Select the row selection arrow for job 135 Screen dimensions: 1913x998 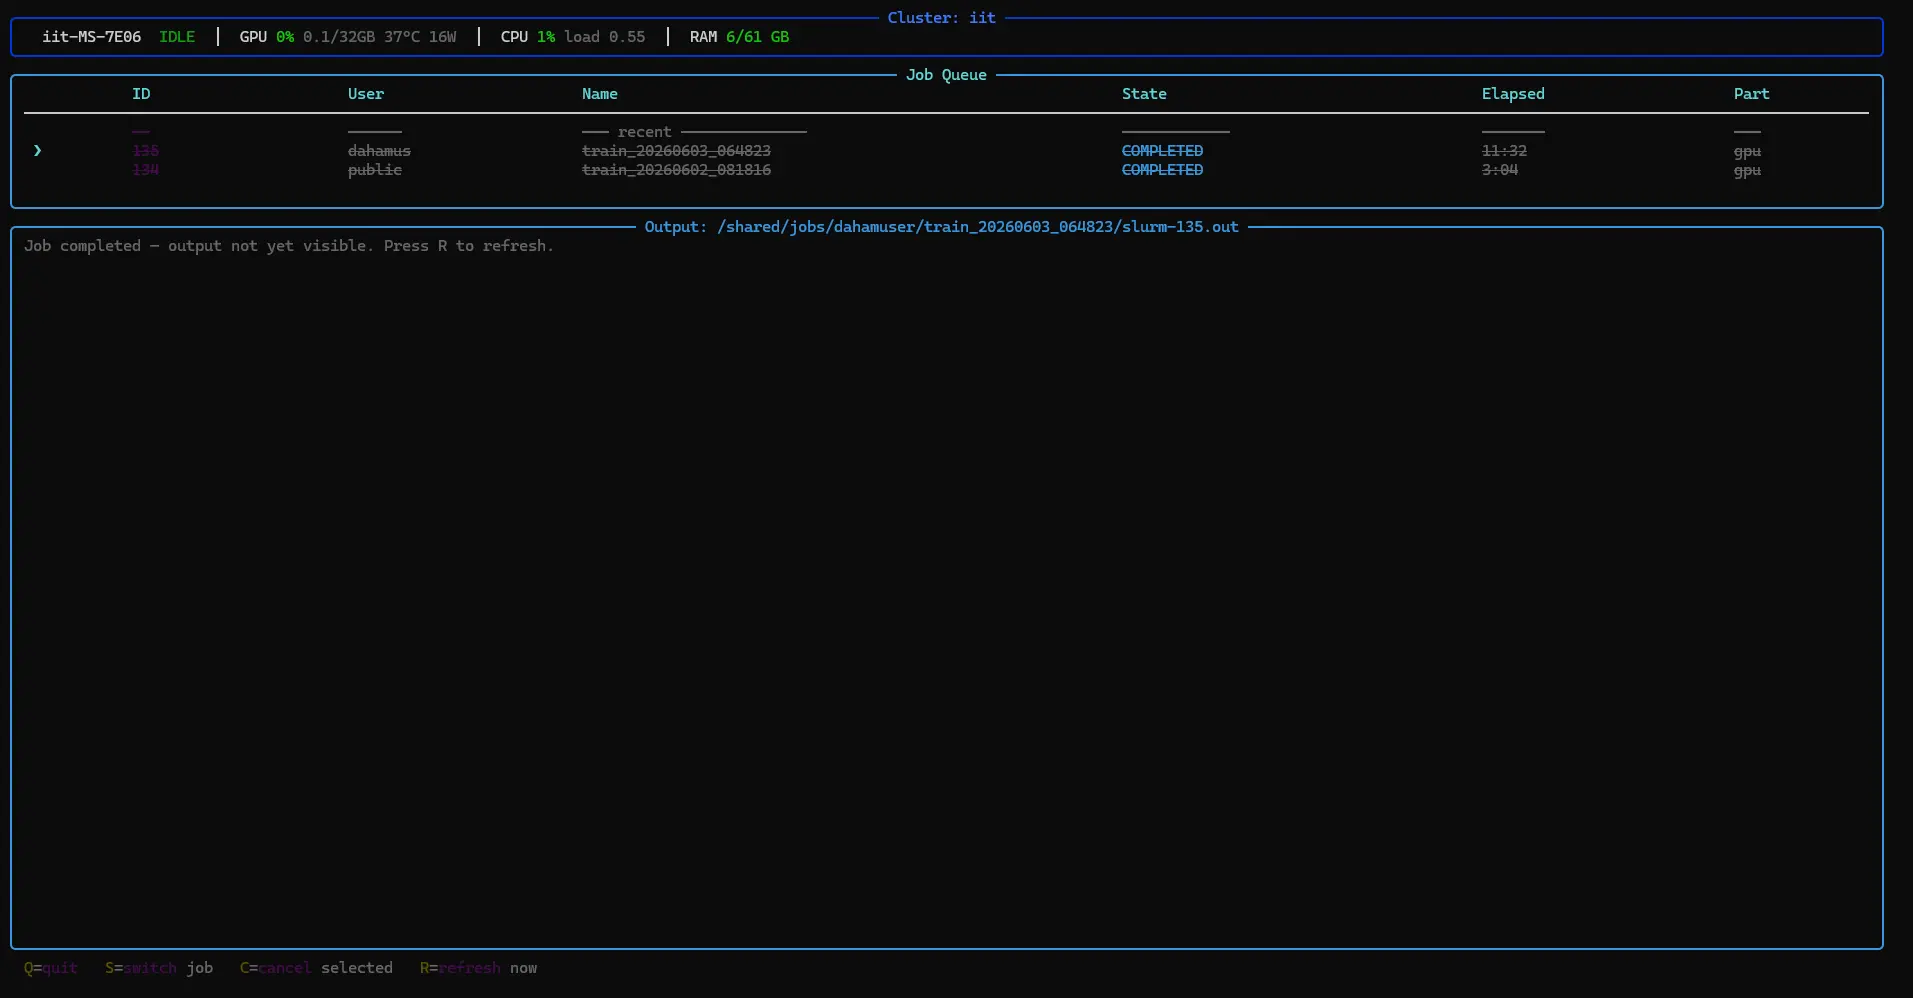pos(37,151)
